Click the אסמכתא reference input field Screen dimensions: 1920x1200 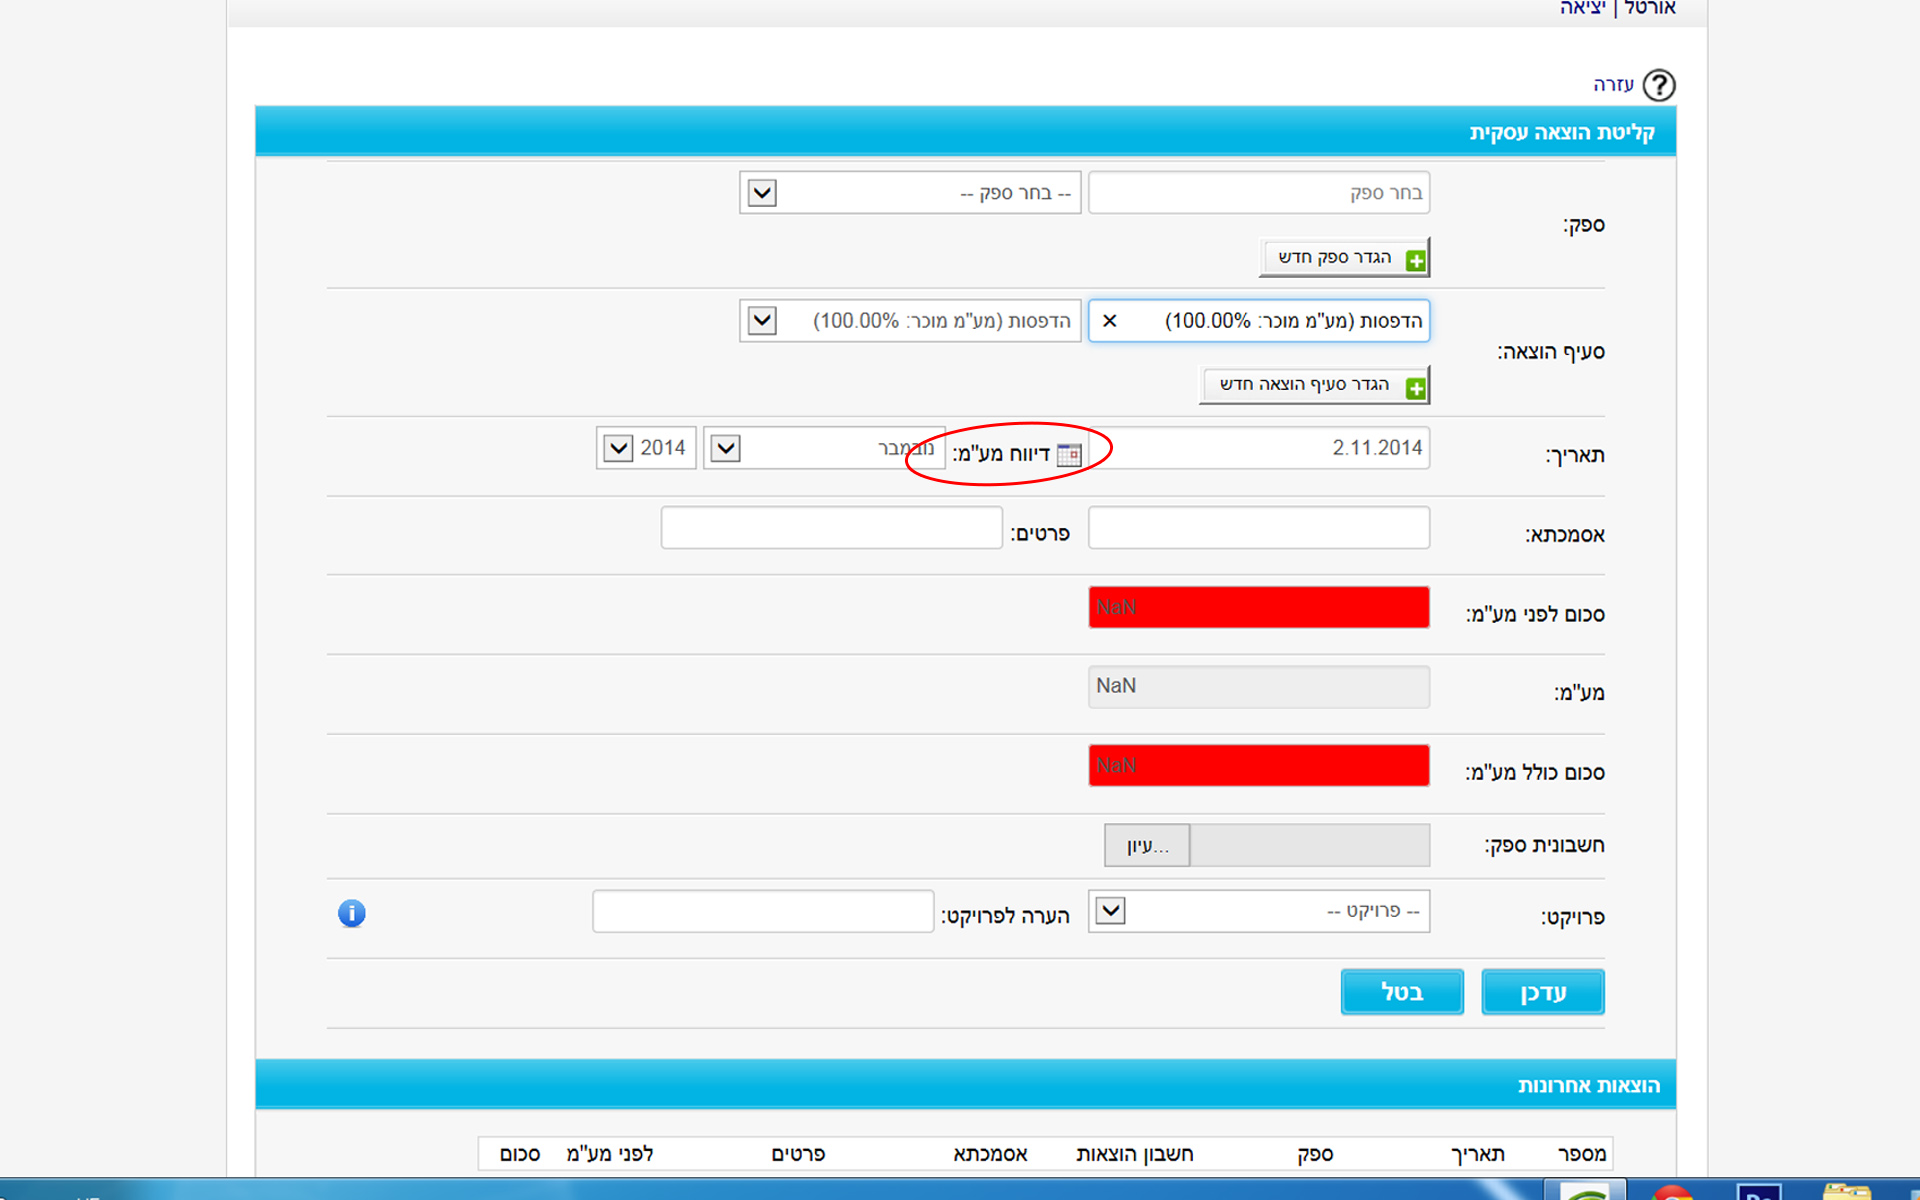(1258, 528)
